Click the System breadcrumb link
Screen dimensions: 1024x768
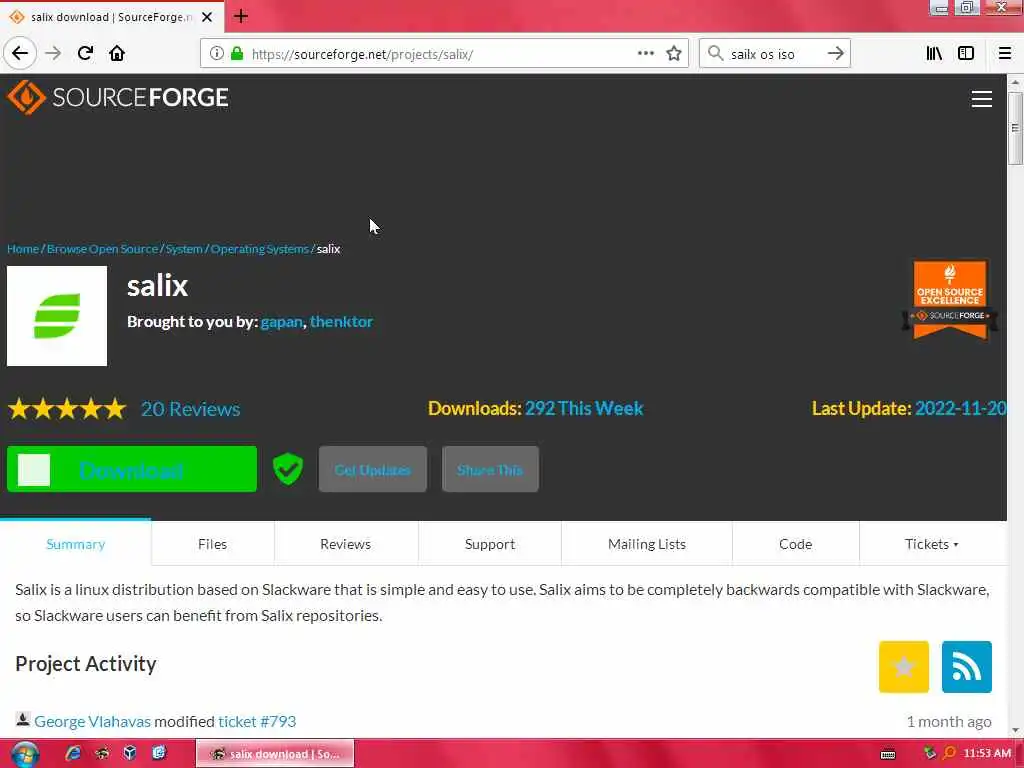coord(184,249)
